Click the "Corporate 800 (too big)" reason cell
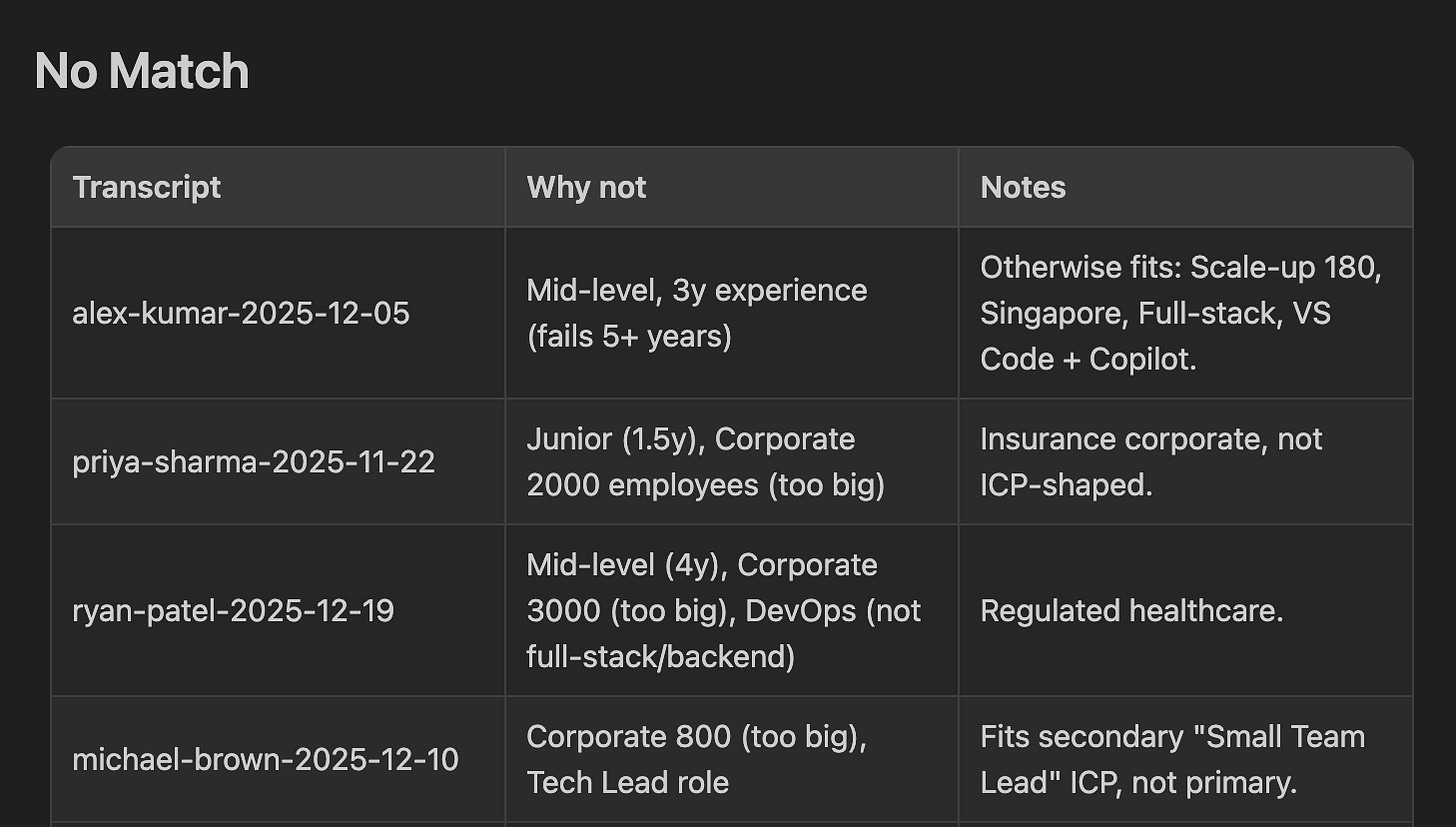 [731, 759]
